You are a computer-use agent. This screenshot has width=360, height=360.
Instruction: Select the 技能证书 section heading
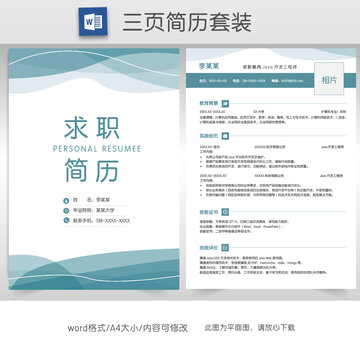pos(209,212)
